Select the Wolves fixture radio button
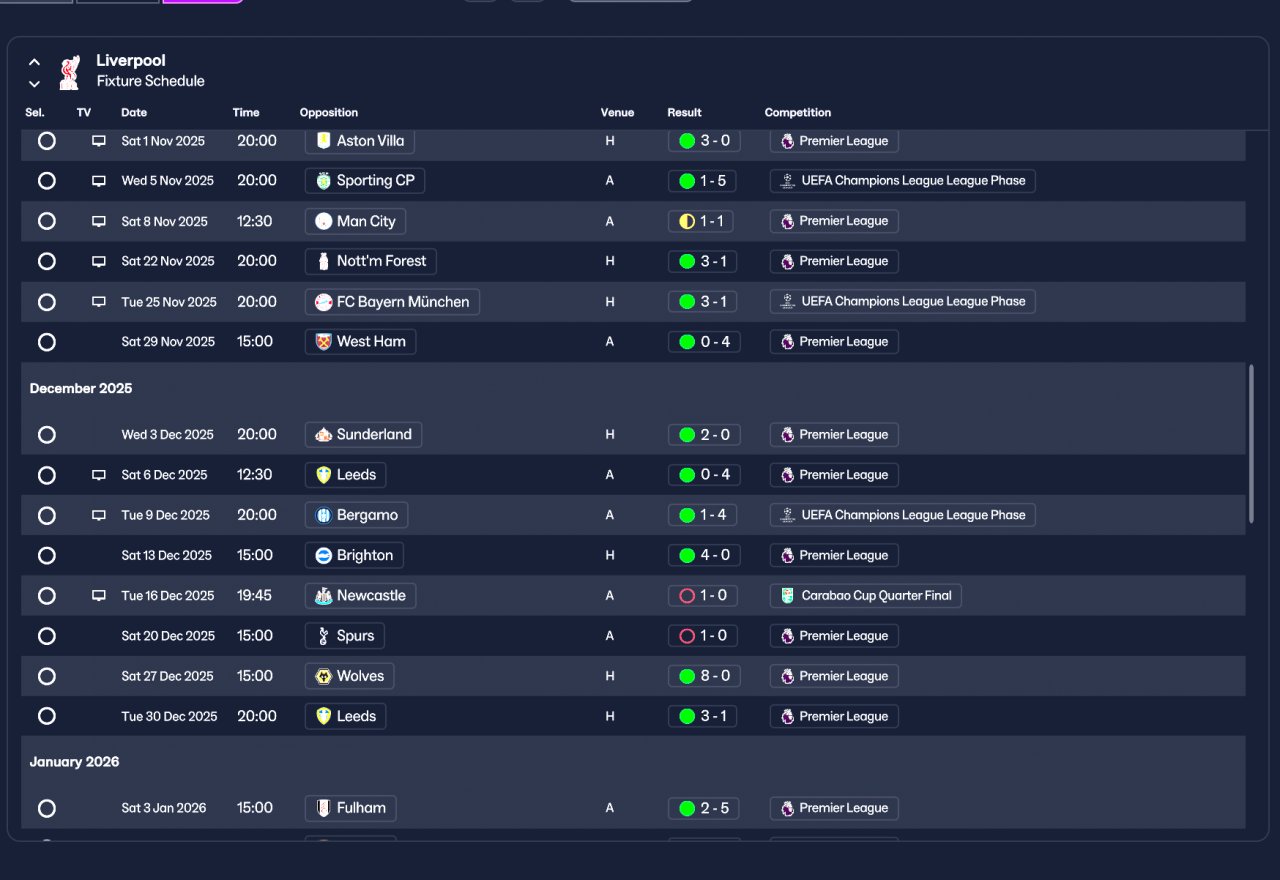The image size is (1280, 880). coord(47,676)
